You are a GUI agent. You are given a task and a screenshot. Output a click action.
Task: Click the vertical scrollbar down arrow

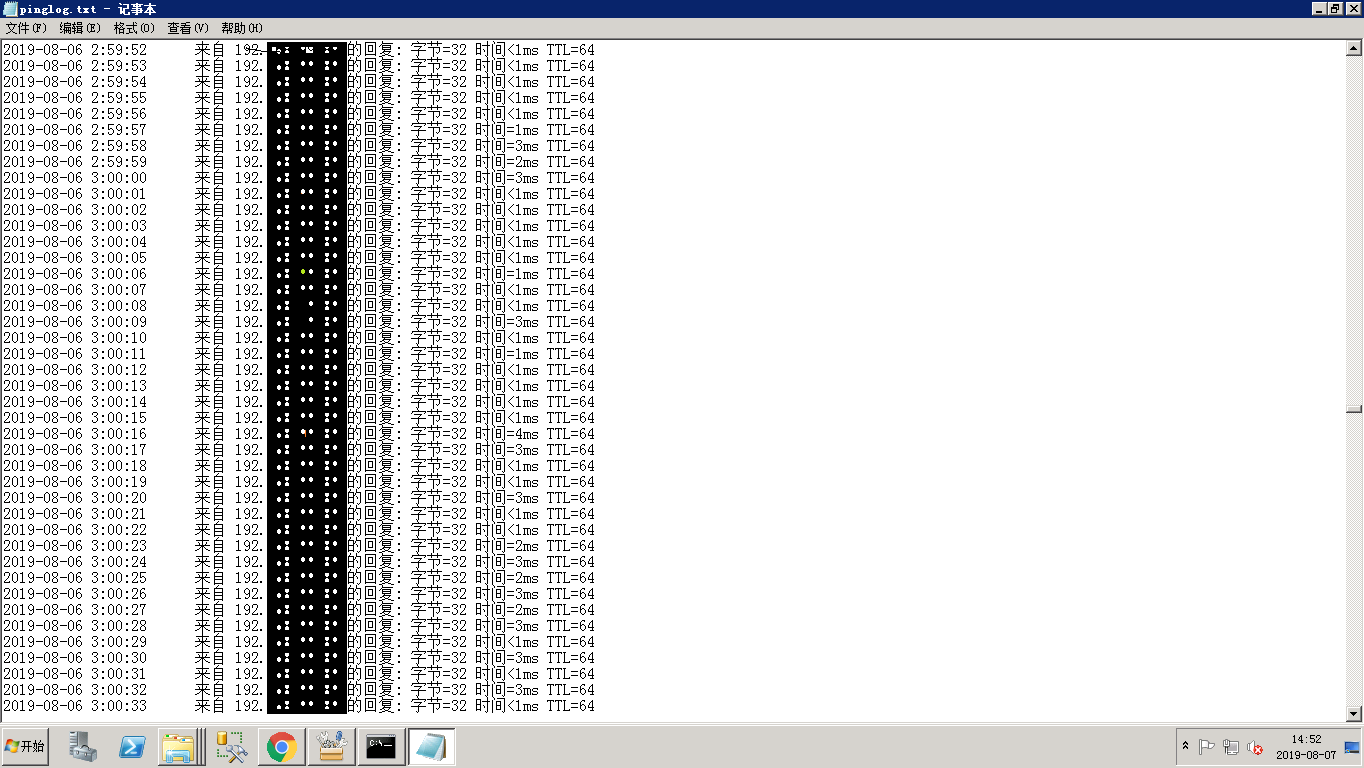pos(1354,714)
